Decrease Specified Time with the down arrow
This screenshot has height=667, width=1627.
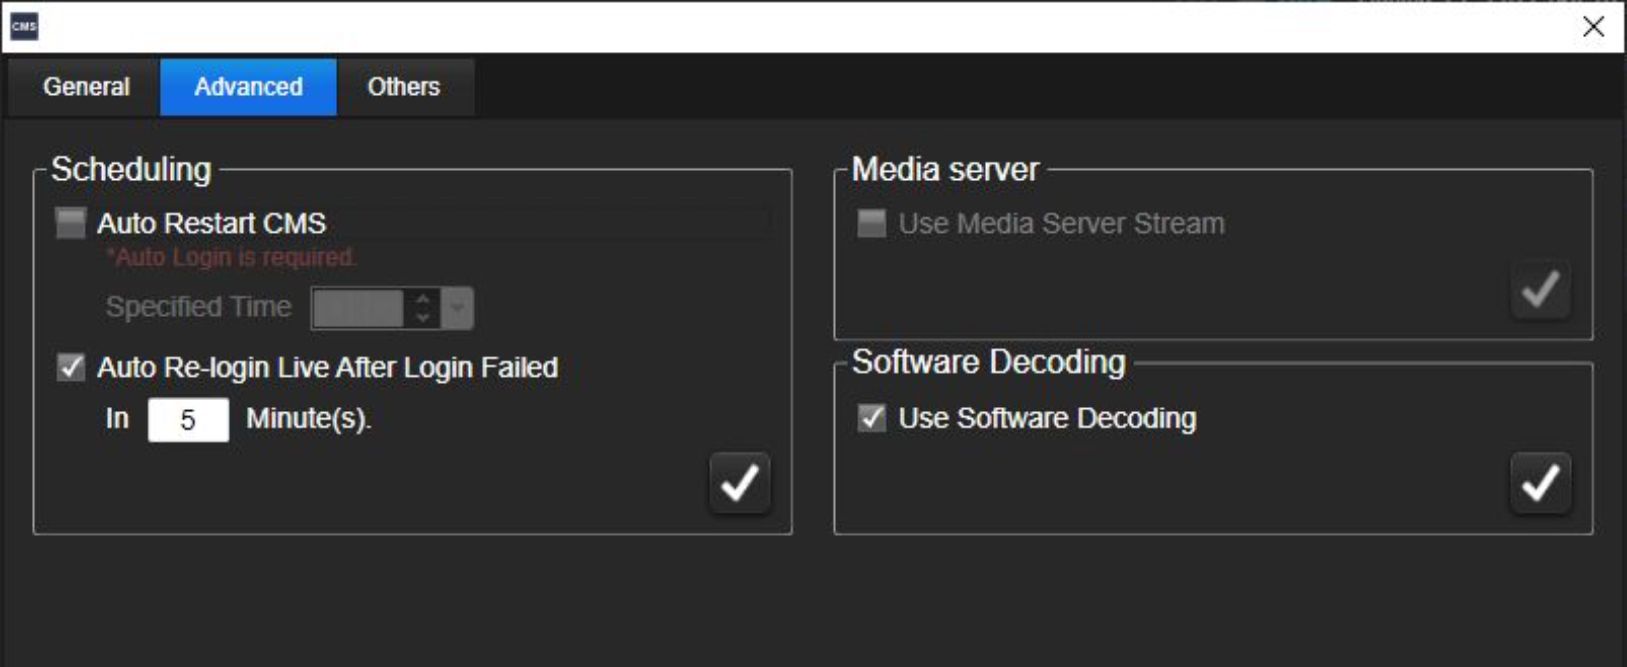point(423,317)
